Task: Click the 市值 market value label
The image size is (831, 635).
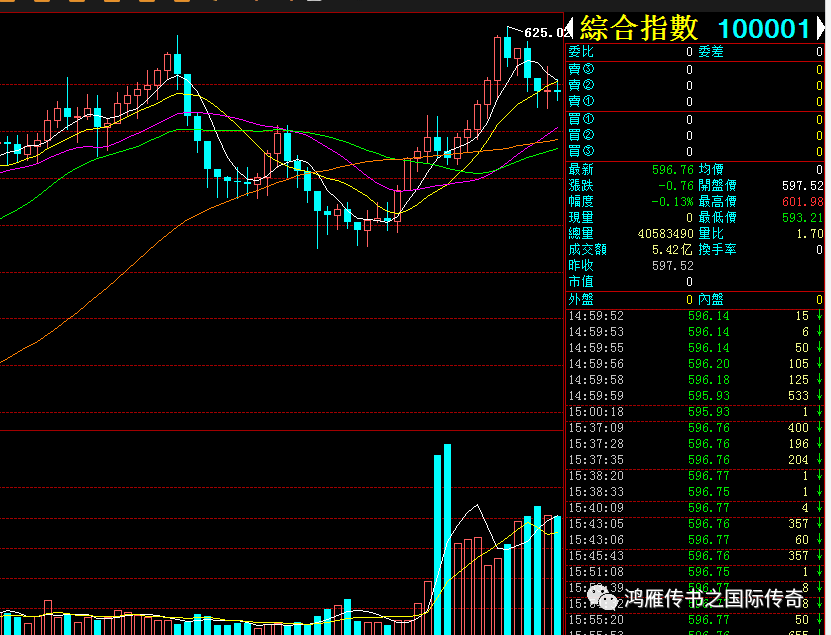Action: (581, 281)
